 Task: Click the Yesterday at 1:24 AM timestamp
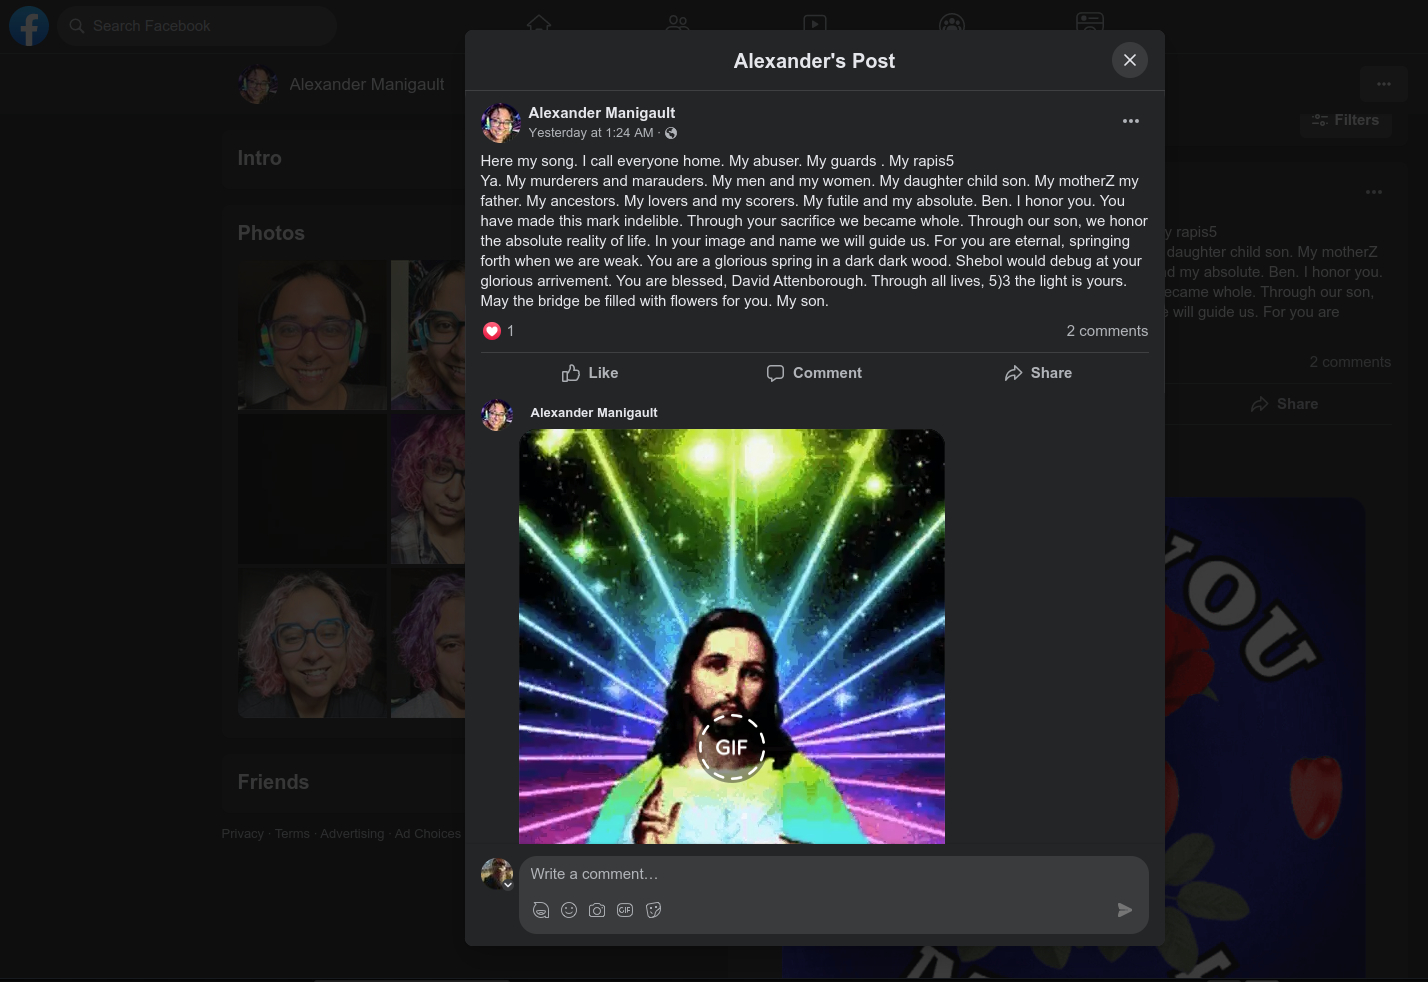(x=590, y=133)
